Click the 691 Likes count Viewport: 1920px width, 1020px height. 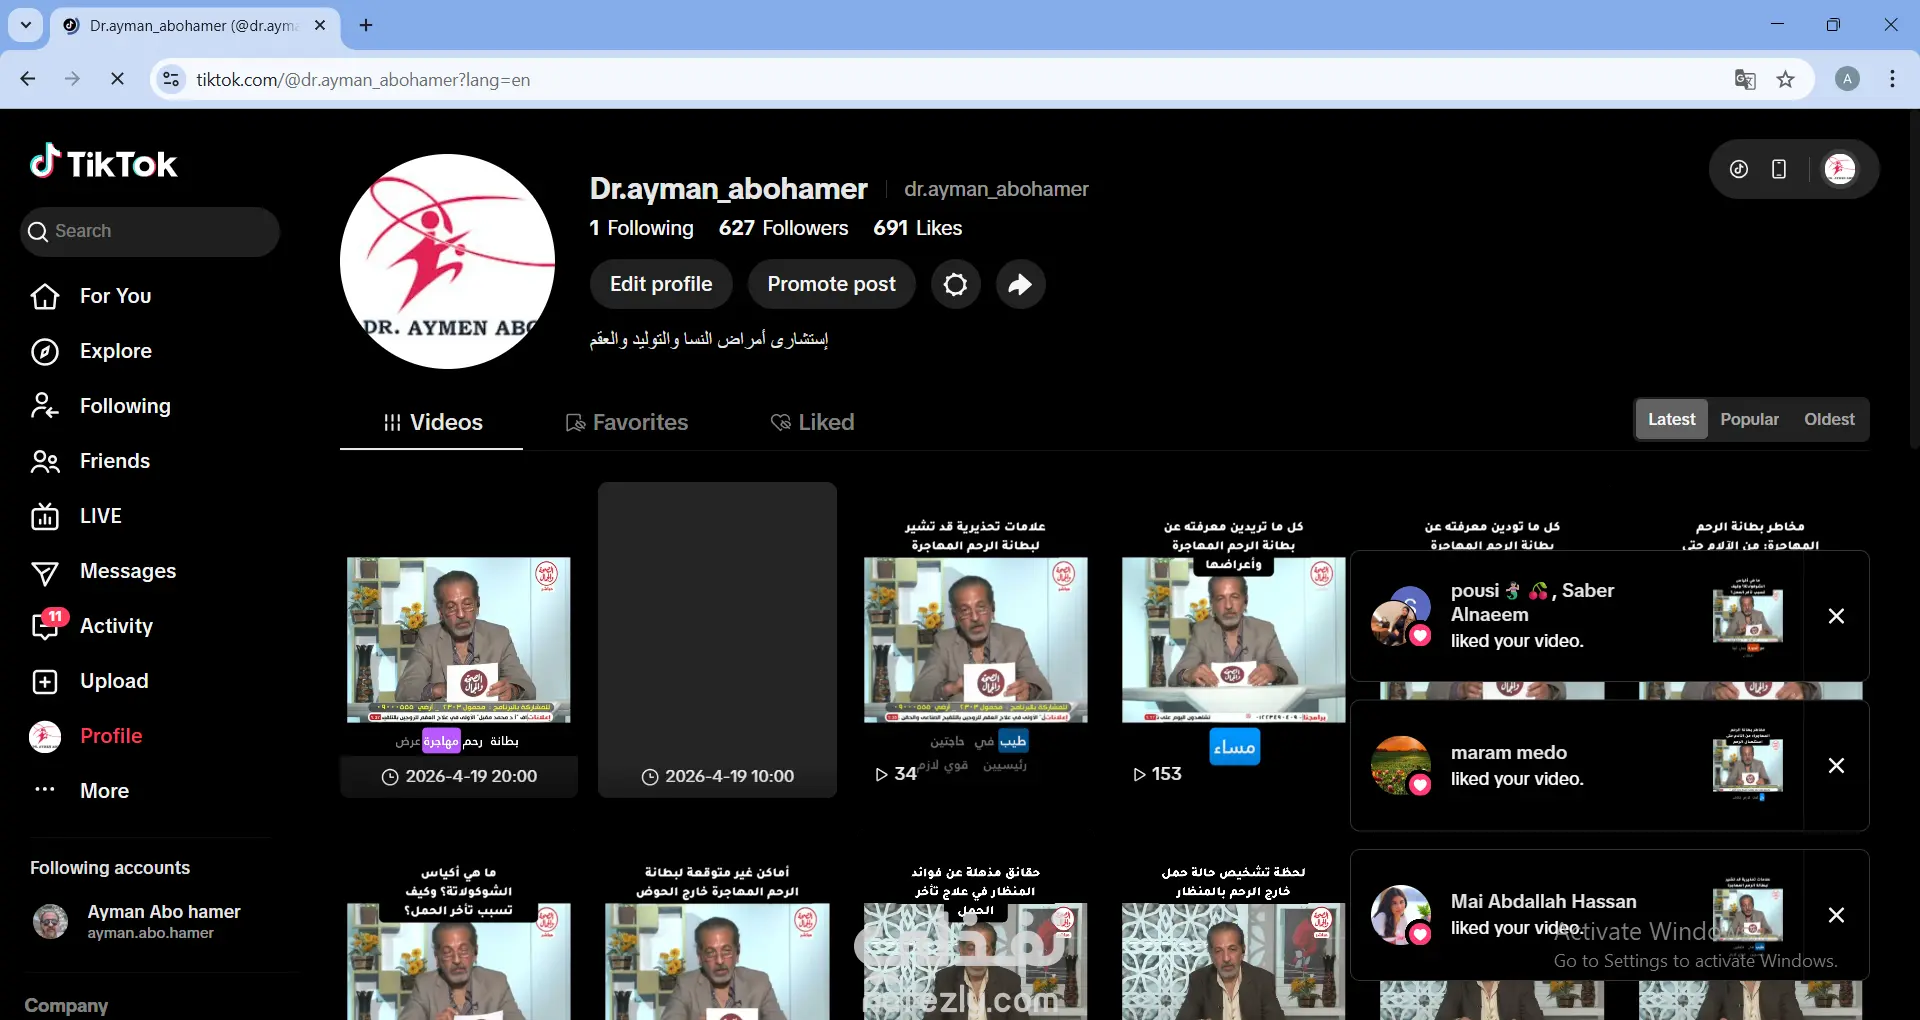click(x=917, y=228)
